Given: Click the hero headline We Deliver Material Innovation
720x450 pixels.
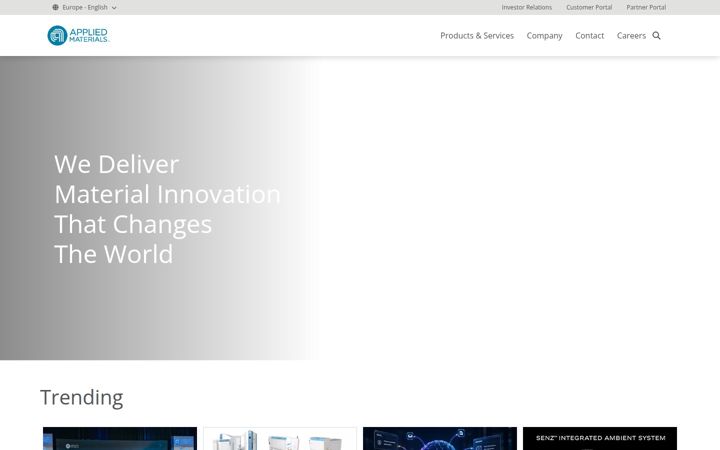Looking at the screenshot, I should tap(167, 209).
